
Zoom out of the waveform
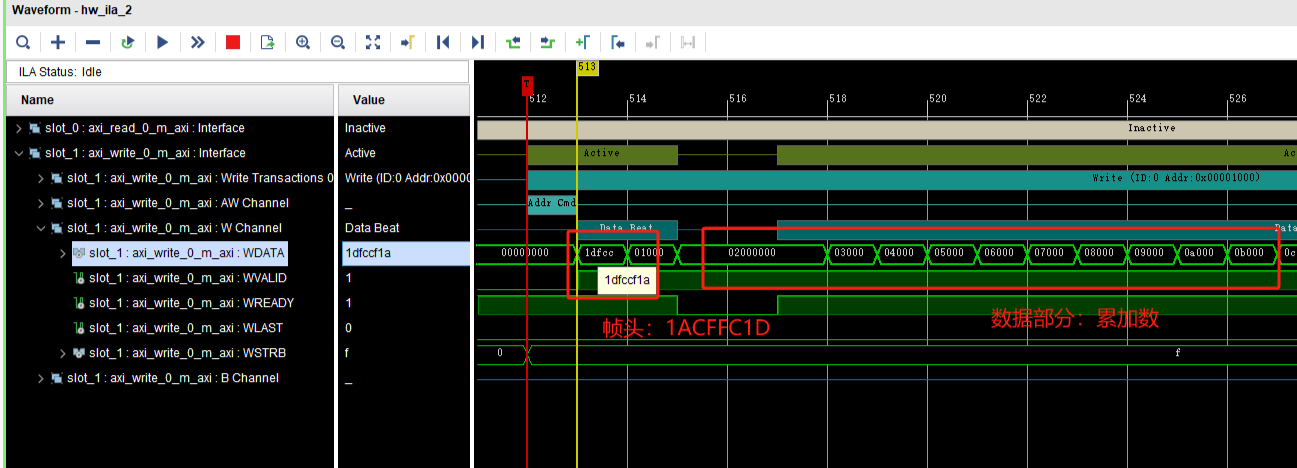338,42
